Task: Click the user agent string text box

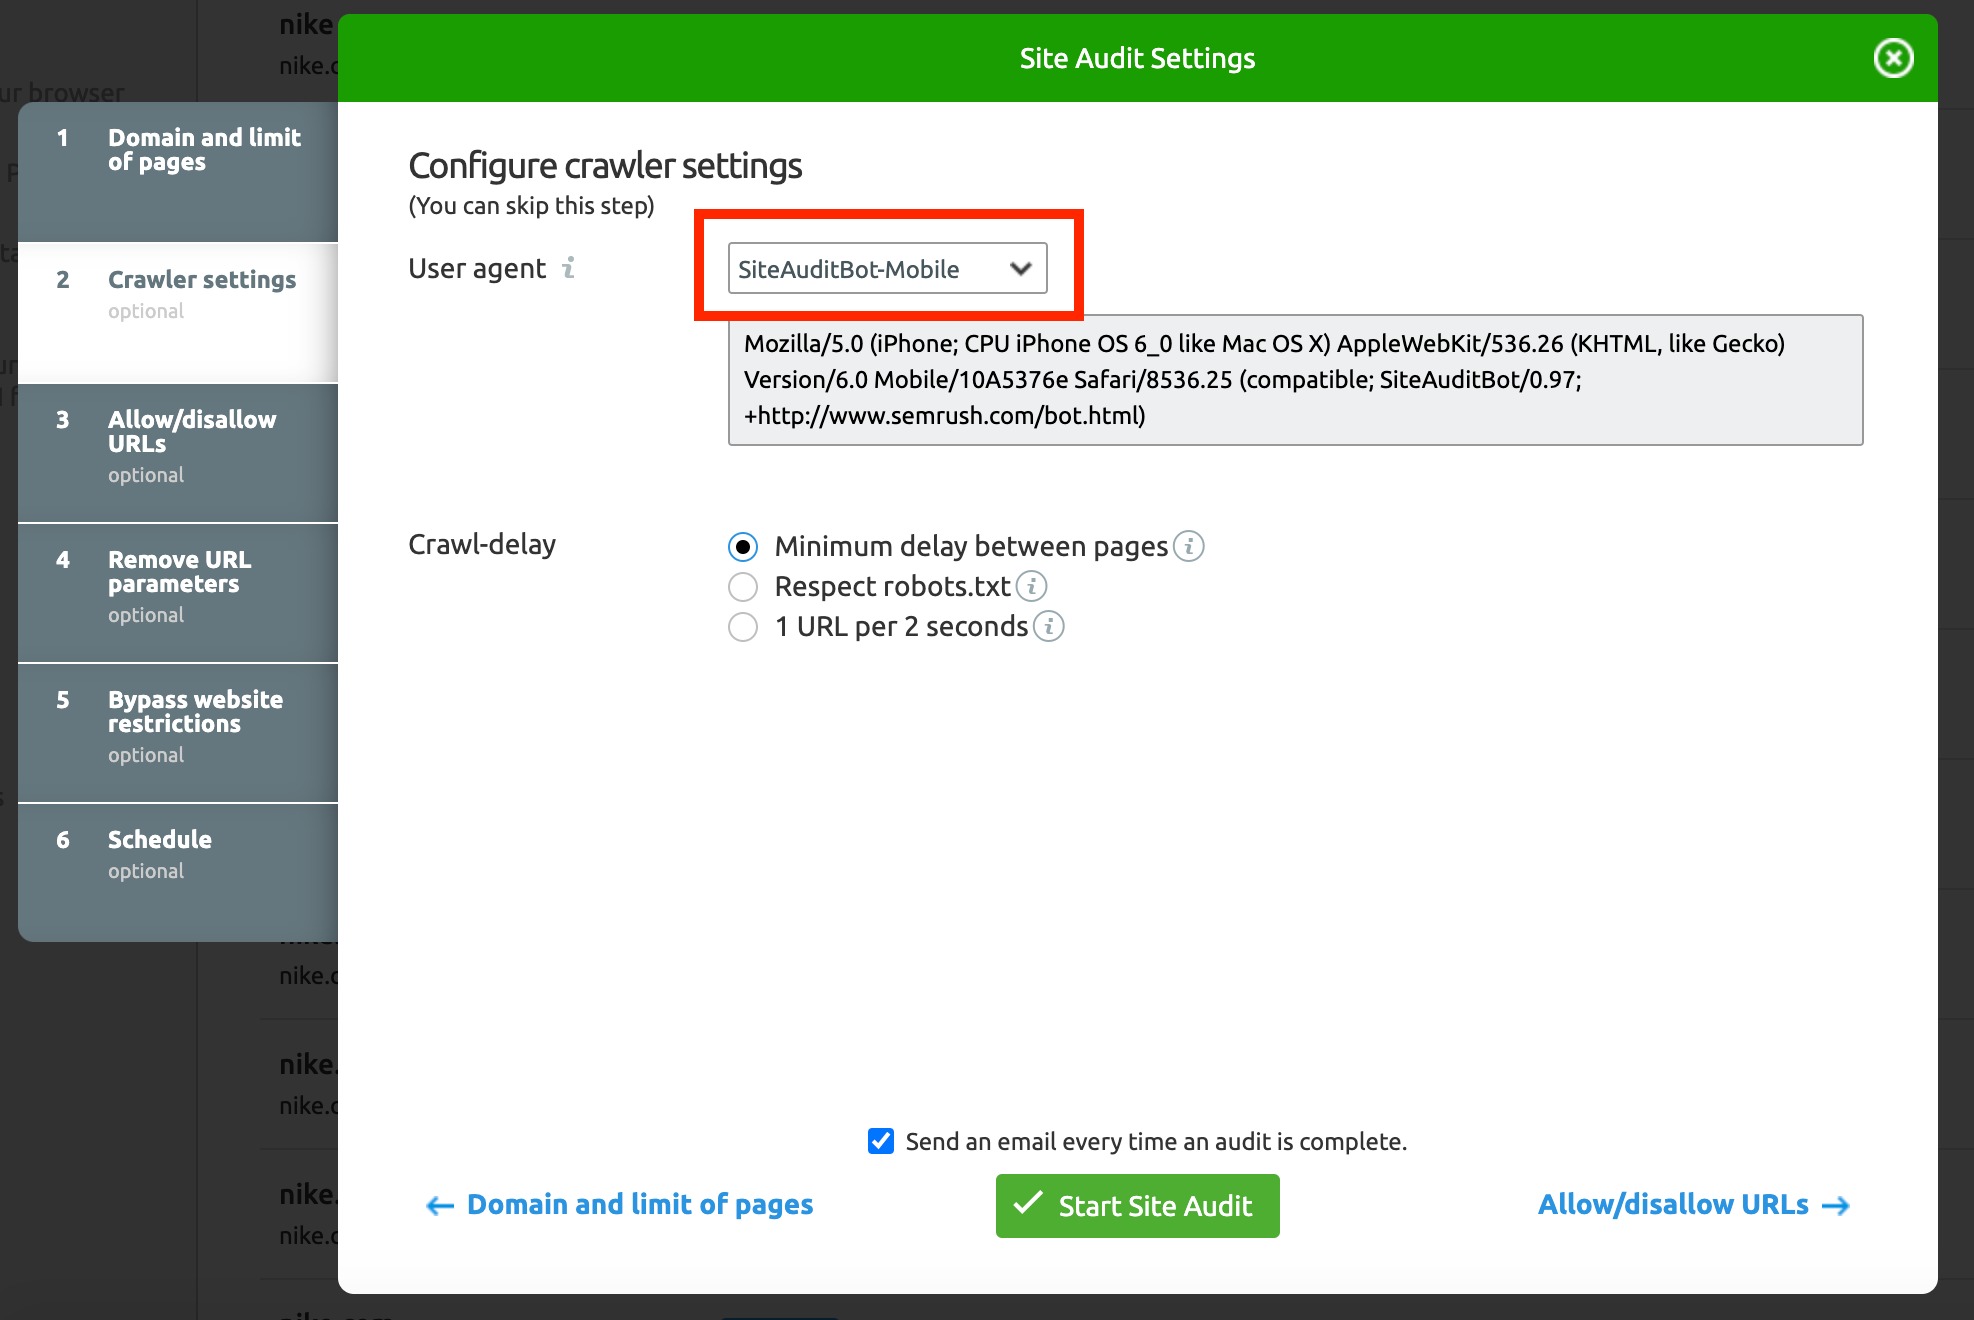Action: coord(1295,380)
